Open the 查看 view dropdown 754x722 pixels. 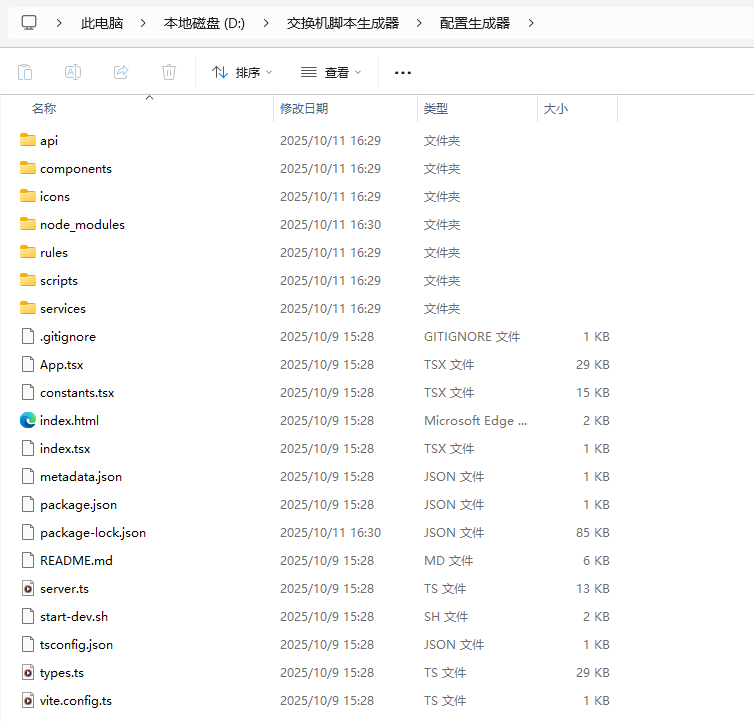pos(331,72)
